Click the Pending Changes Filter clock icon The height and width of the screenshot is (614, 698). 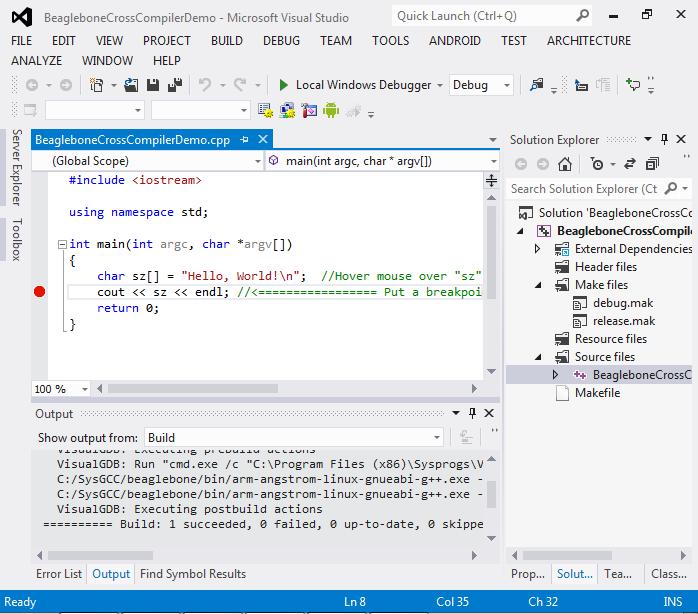(x=597, y=164)
